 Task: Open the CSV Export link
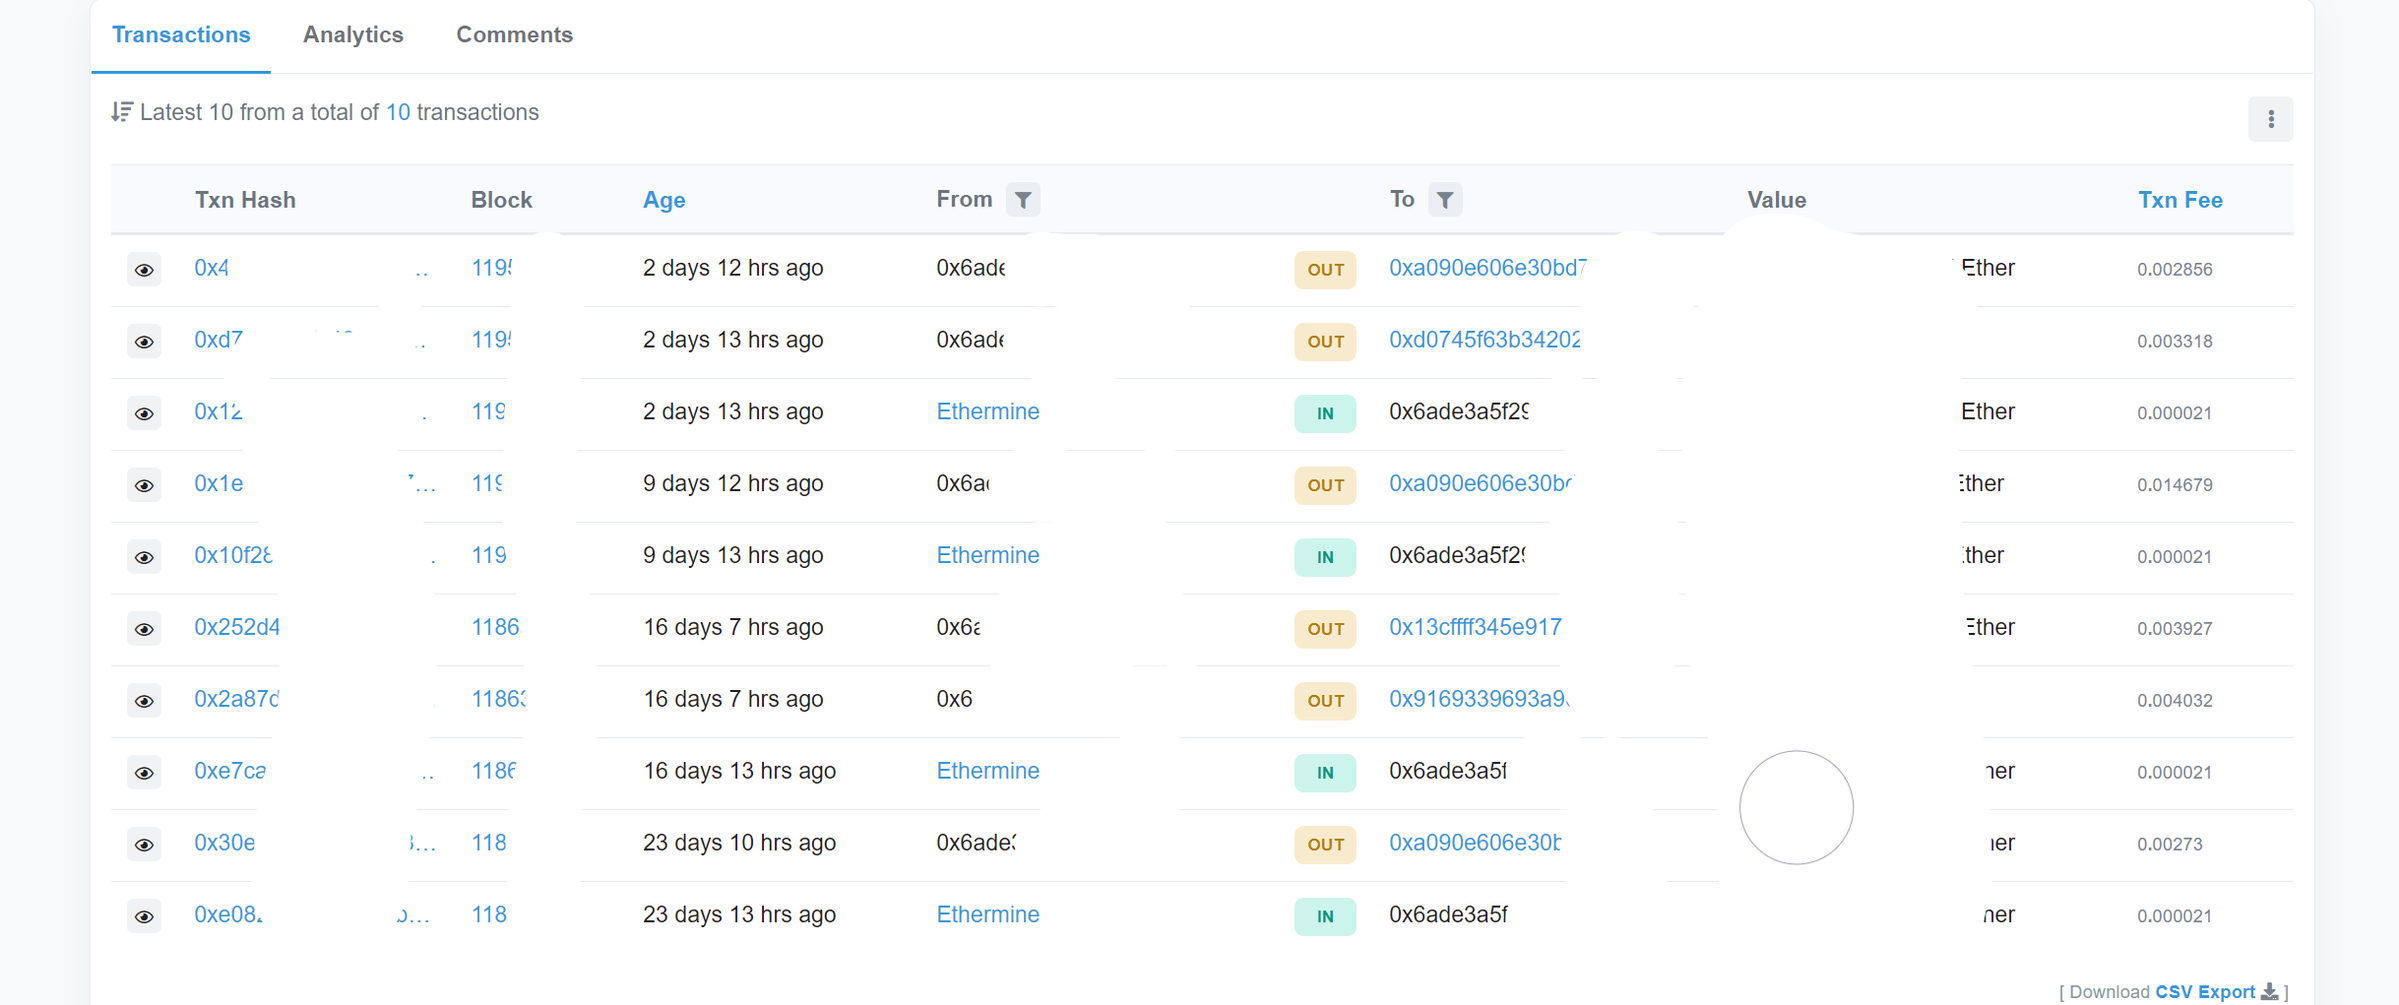click(2204, 992)
